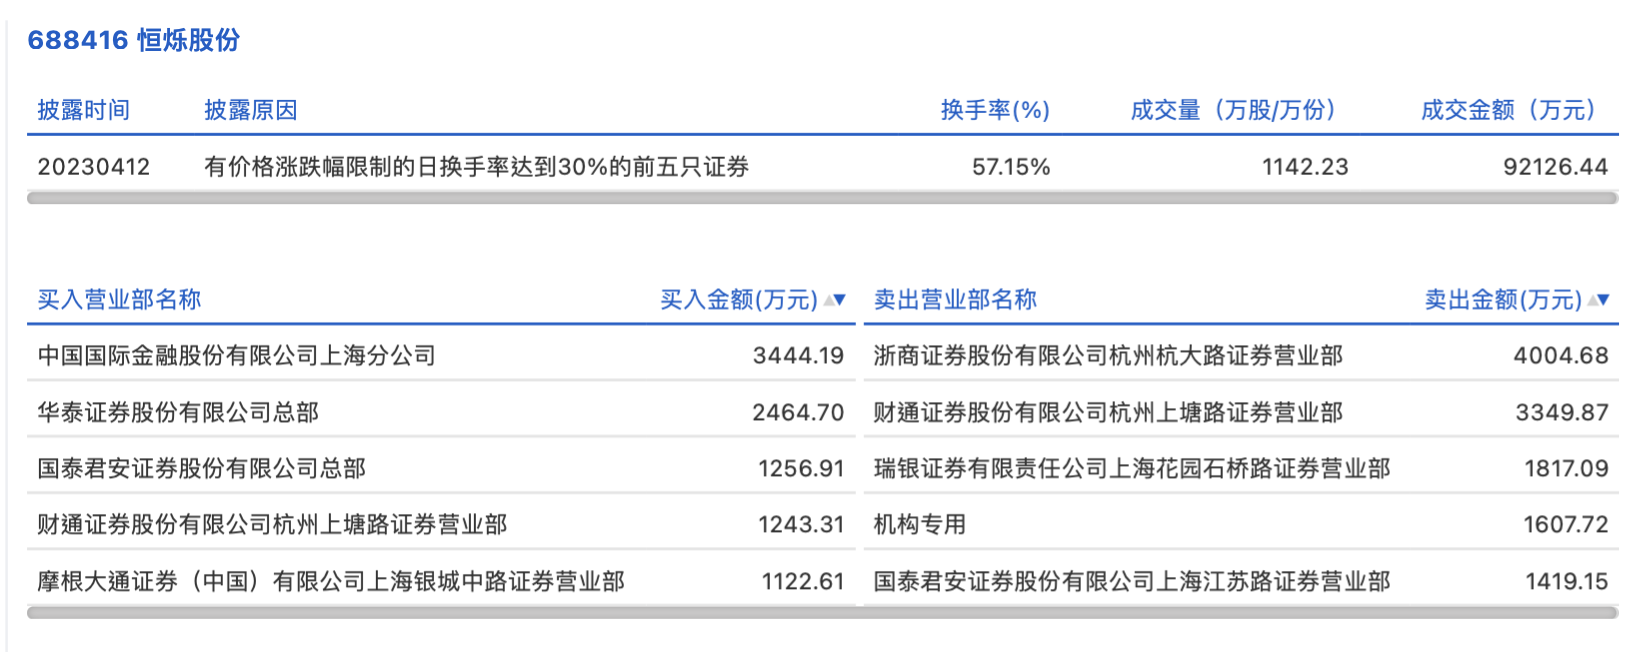This screenshot has height=652, width=1642.
Task: Select the sell amount 3349.87
Action: [x=1562, y=412]
